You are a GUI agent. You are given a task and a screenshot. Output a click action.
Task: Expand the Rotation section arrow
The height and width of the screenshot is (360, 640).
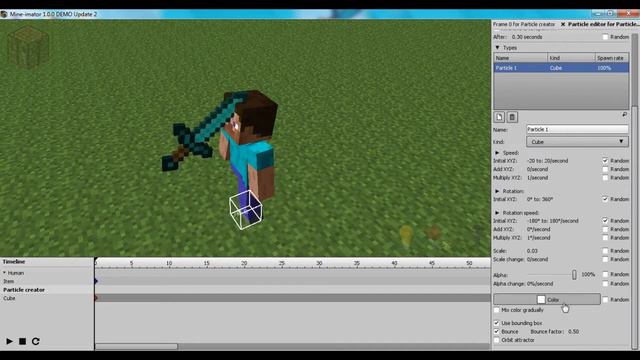pyautogui.click(x=497, y=191)
